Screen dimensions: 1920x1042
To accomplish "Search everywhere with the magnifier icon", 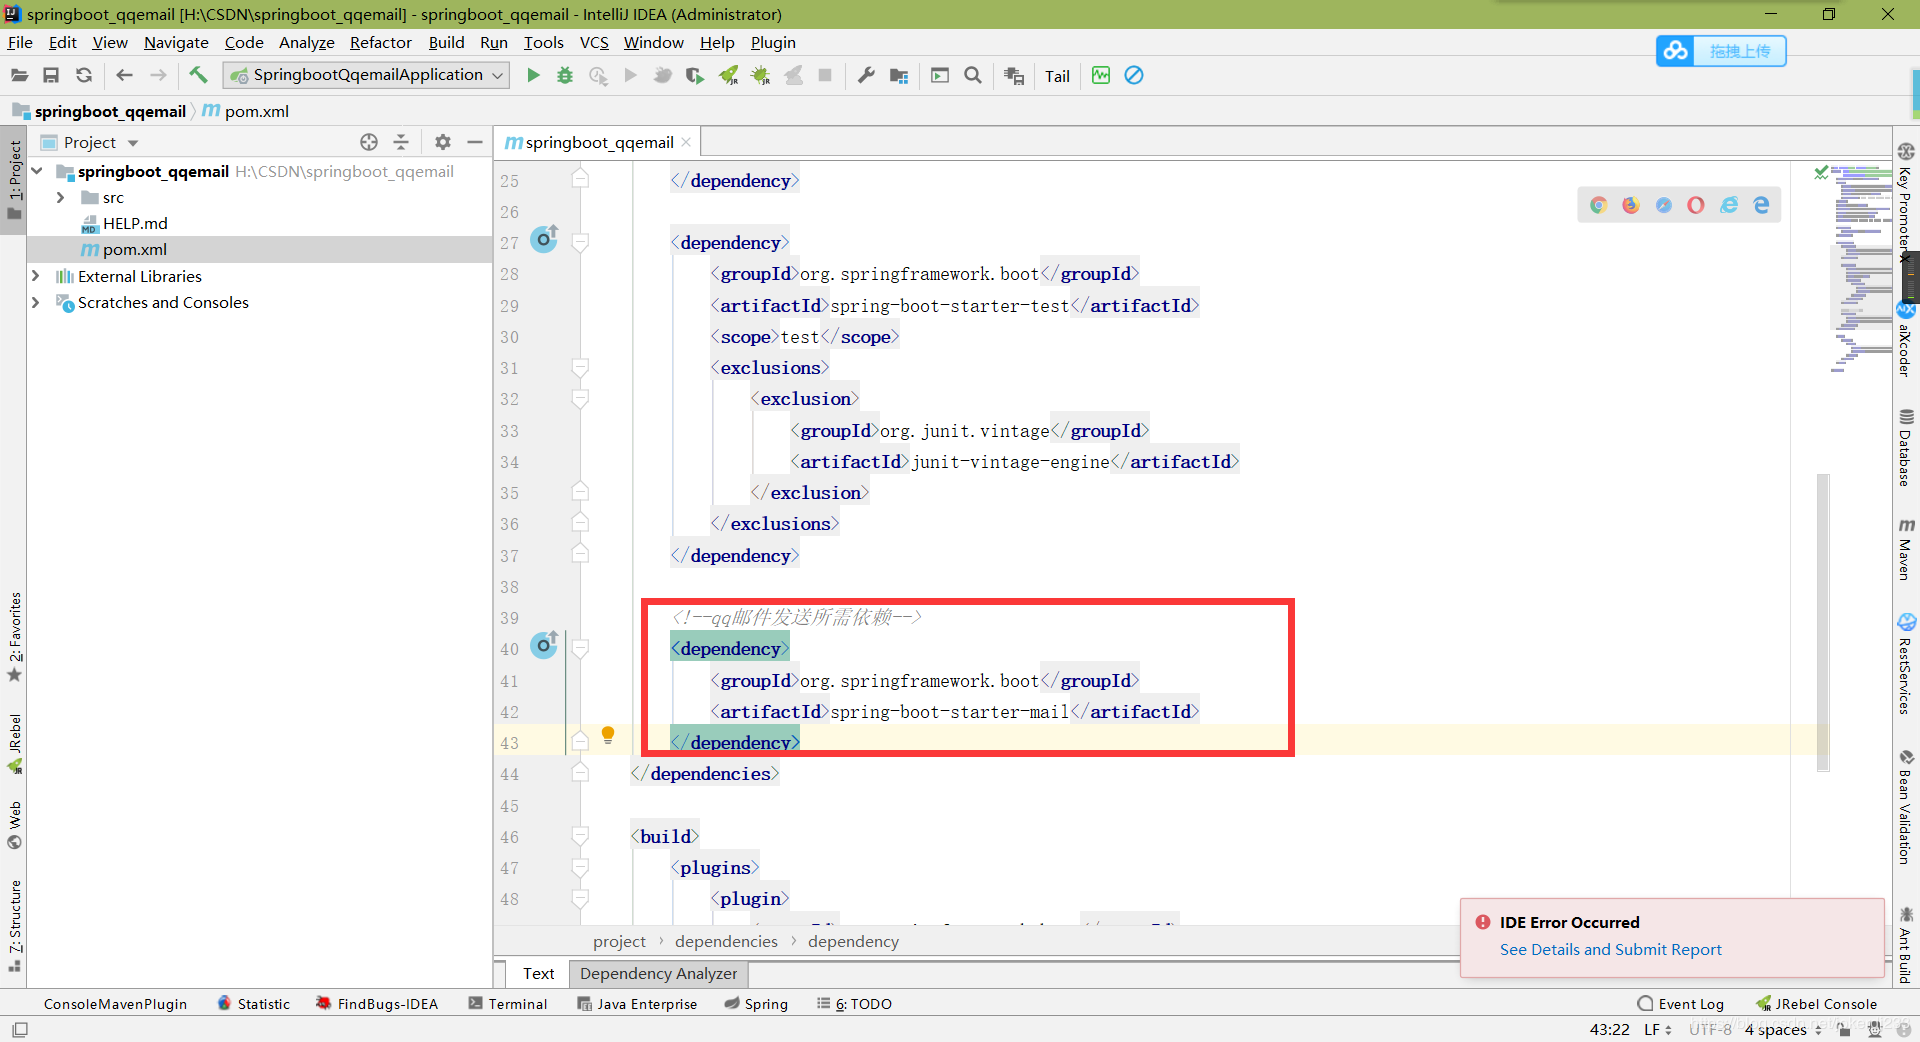I will coord(973,75).
